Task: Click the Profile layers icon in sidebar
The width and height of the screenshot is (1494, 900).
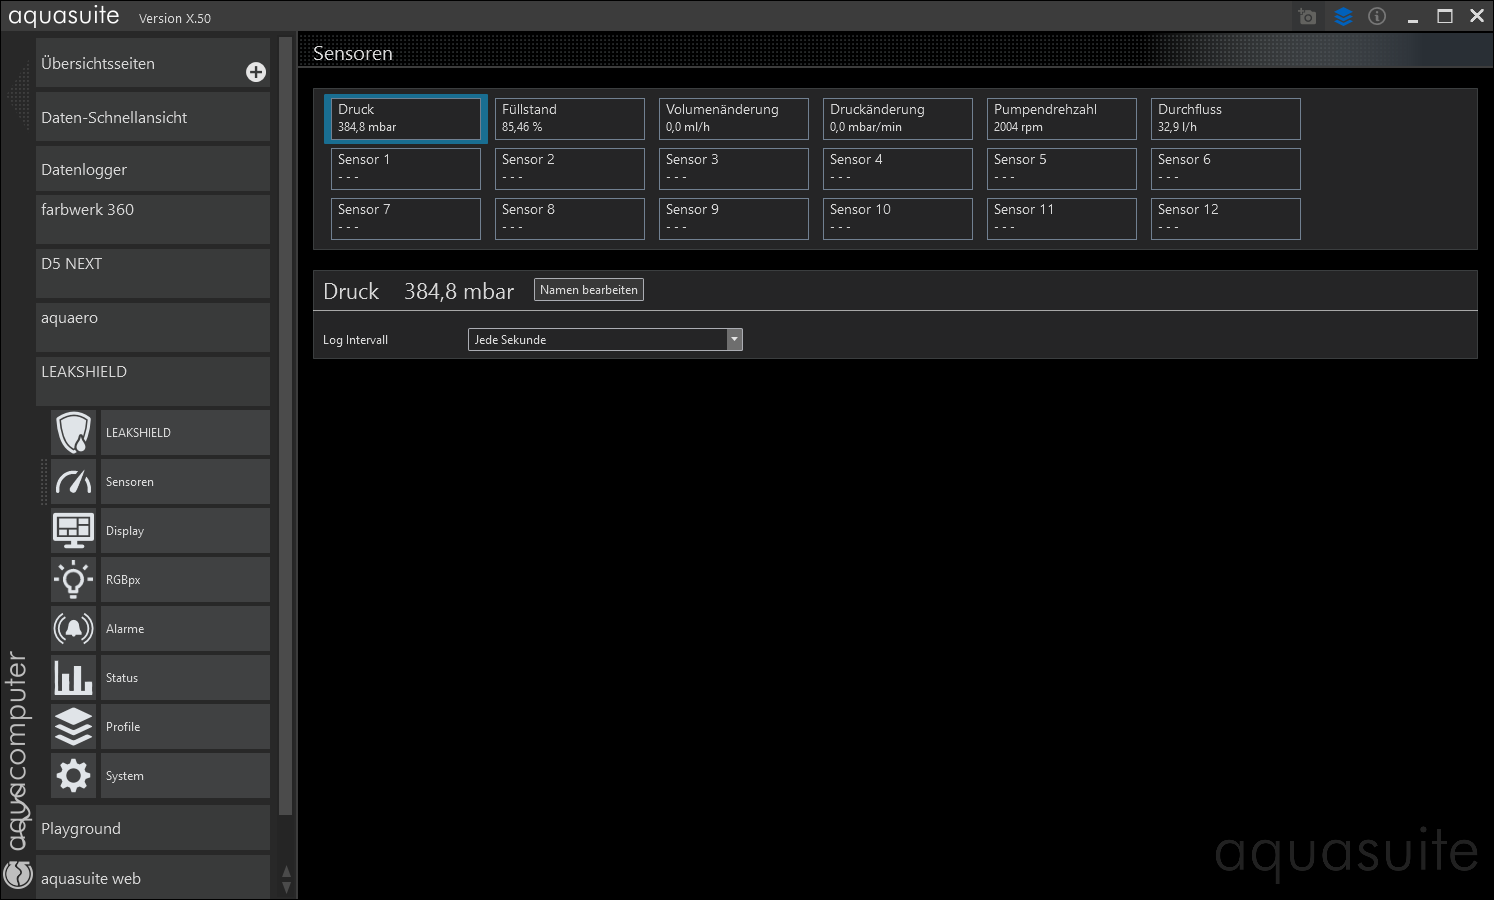Action: pyautogui.click(x=74, y=727)
